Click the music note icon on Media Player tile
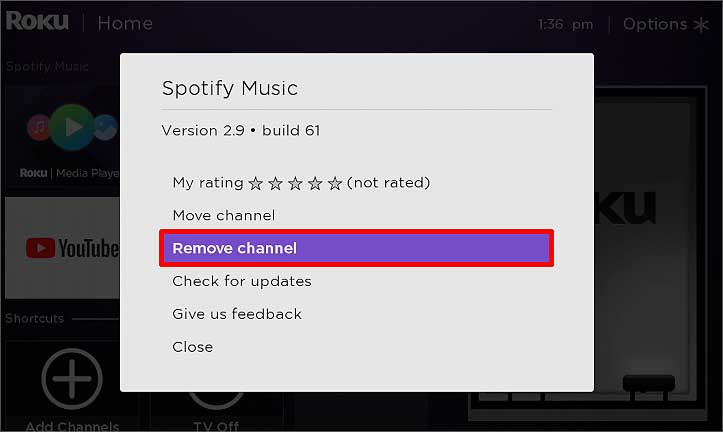The height and width of the screenshot is (432, 723). click(x=39, y=128)
